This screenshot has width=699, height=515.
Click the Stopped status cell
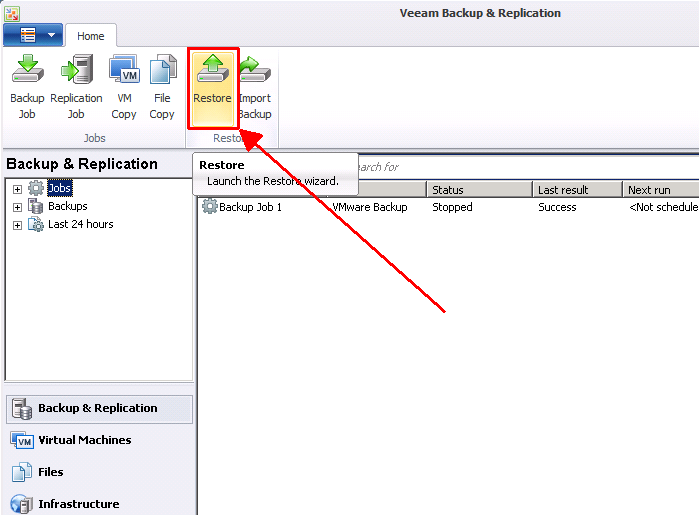point(452,207)
